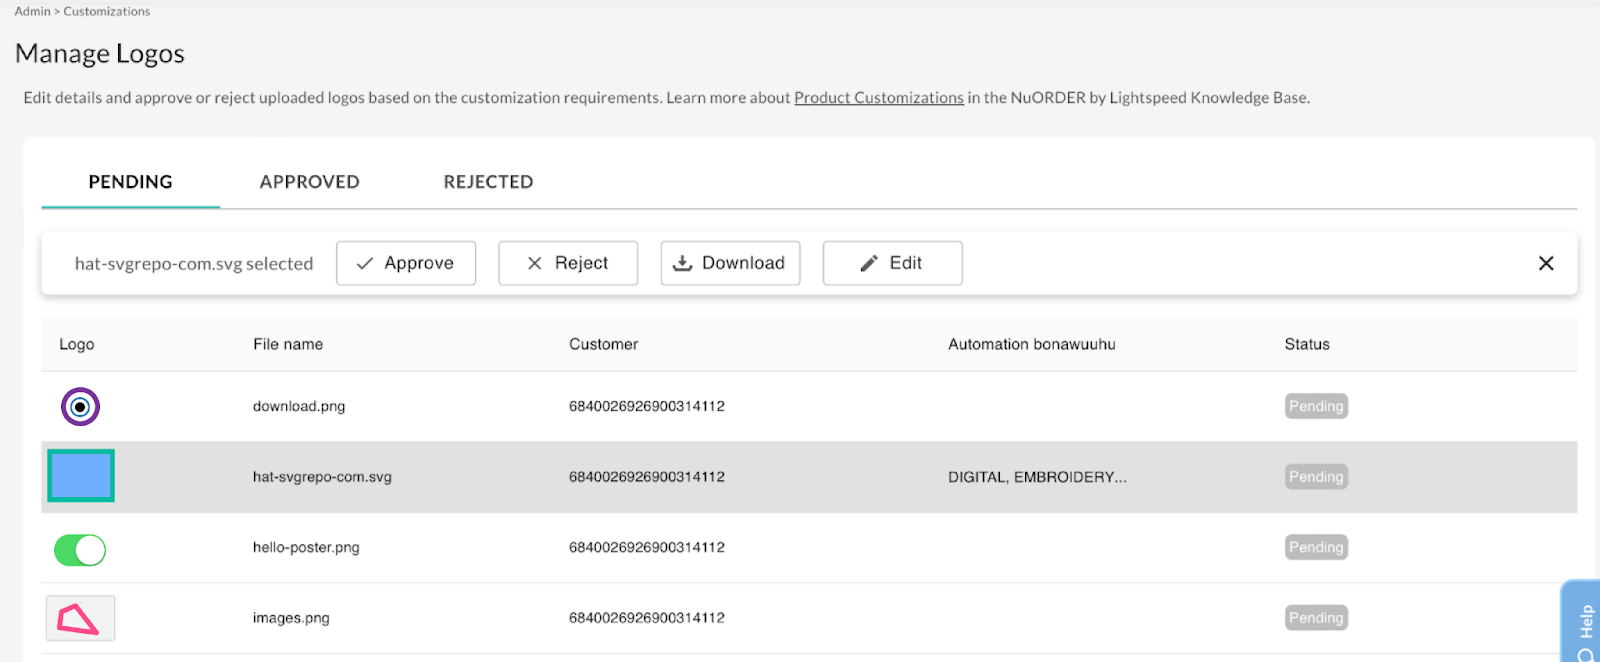Click the pink shape images.png thumbnail
Image resolution: width=1600 pixels, height=662 pixels.
point(80,618)
